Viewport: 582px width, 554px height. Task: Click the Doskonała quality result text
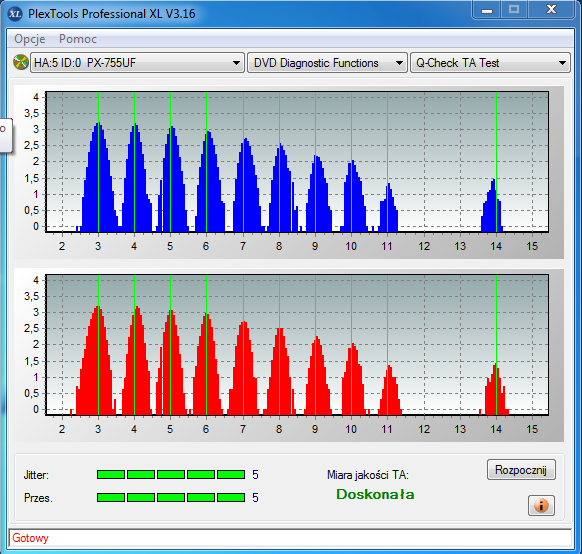click(x=375, y=494)
